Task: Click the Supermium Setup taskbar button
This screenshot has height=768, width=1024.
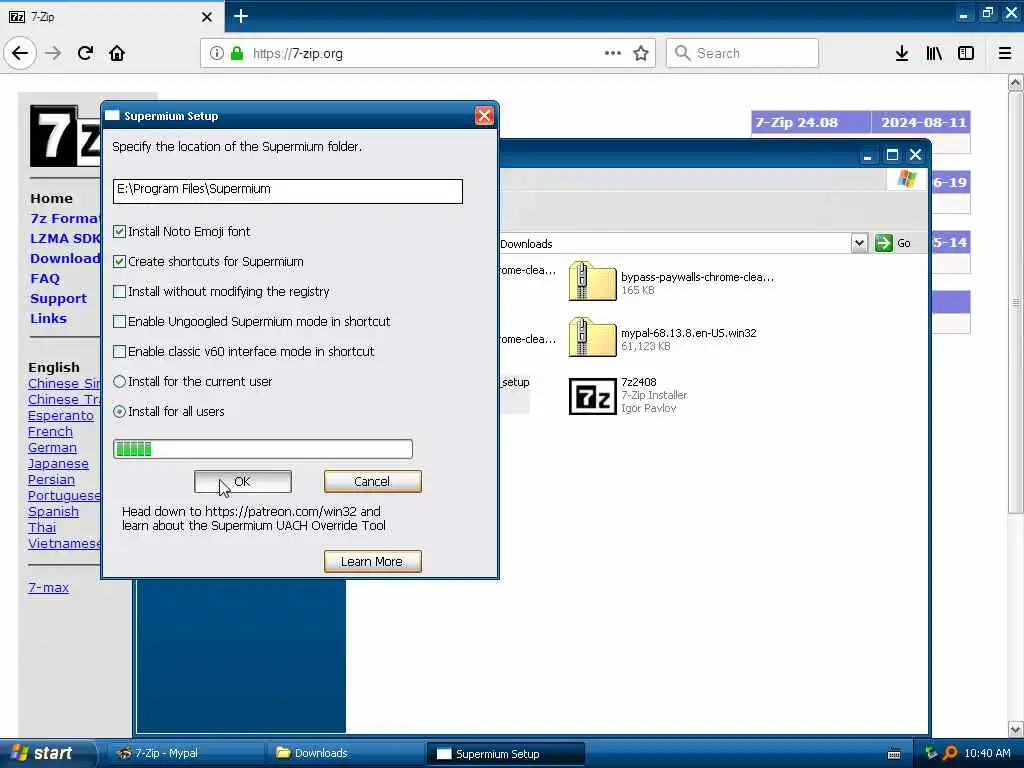Action: (x=505, y=754)
